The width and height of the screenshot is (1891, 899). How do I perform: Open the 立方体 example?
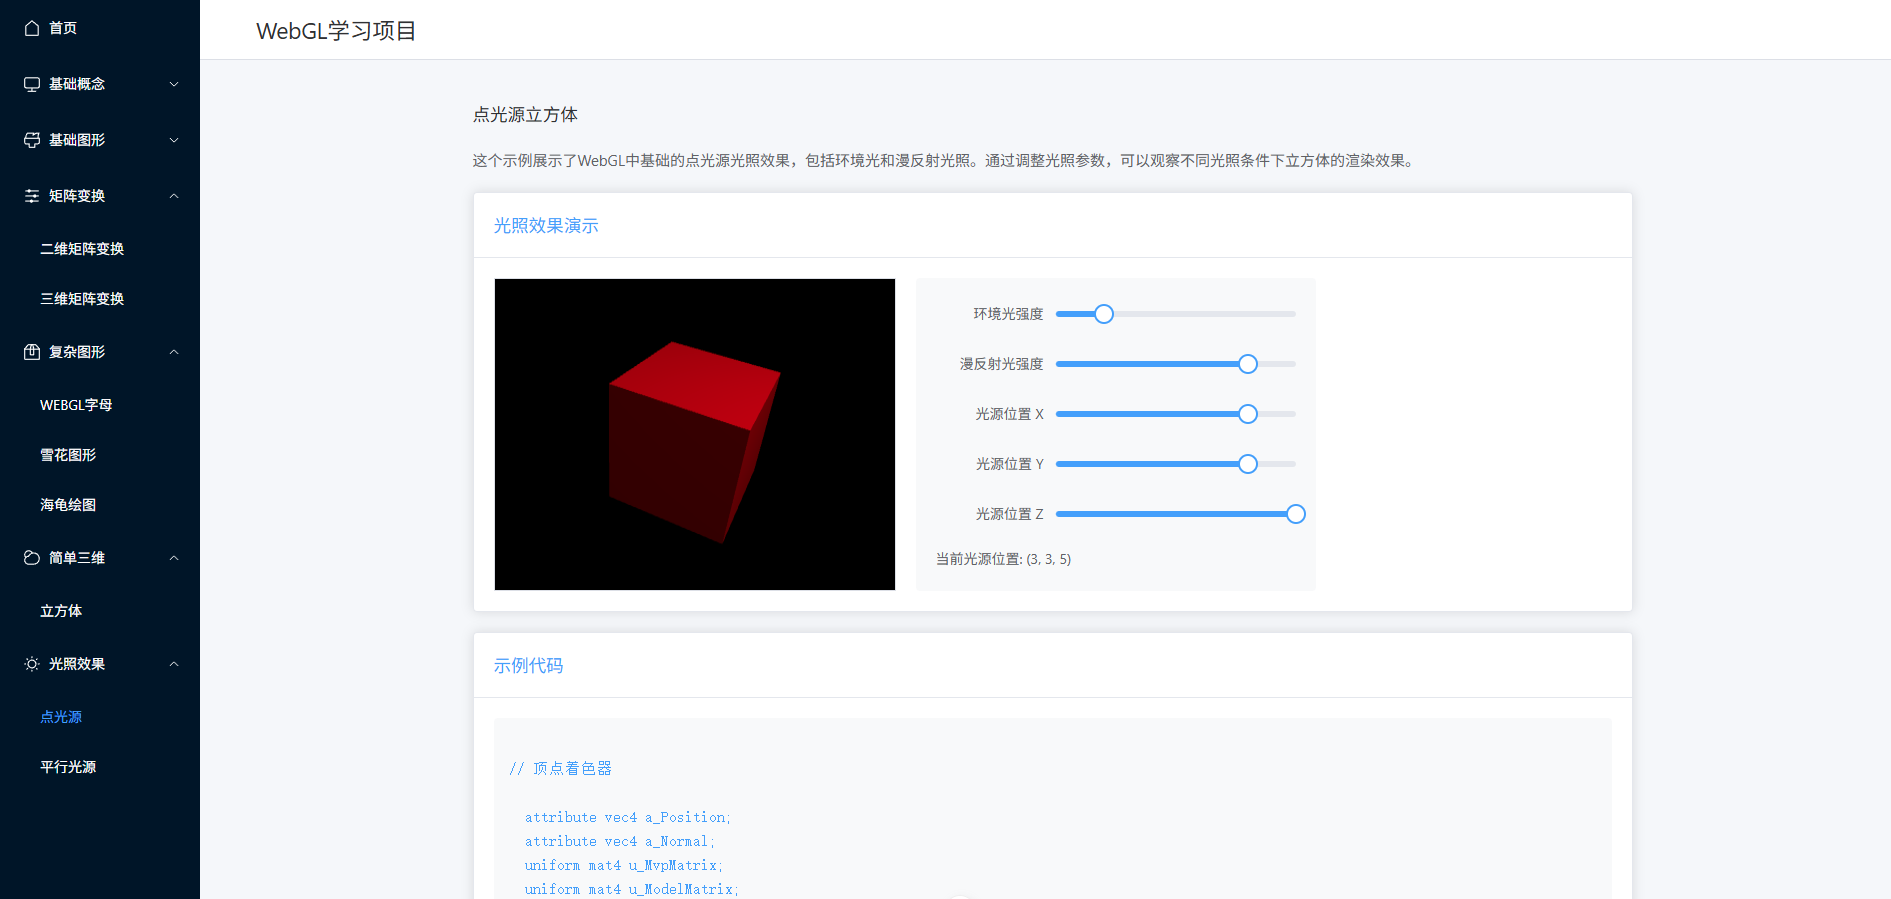pyautogui.click(x=100, y=611)
